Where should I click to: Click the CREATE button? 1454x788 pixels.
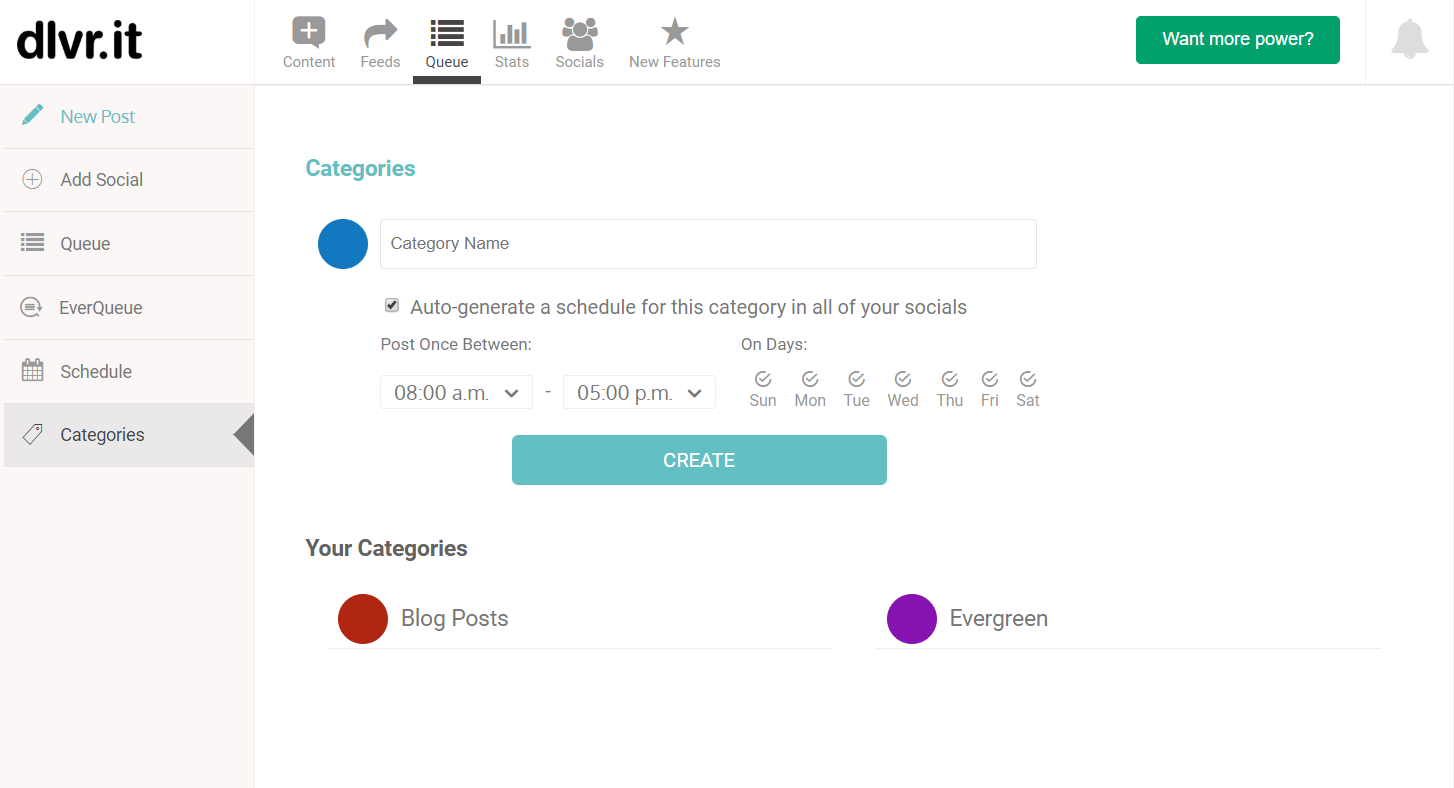coord(699,460)
